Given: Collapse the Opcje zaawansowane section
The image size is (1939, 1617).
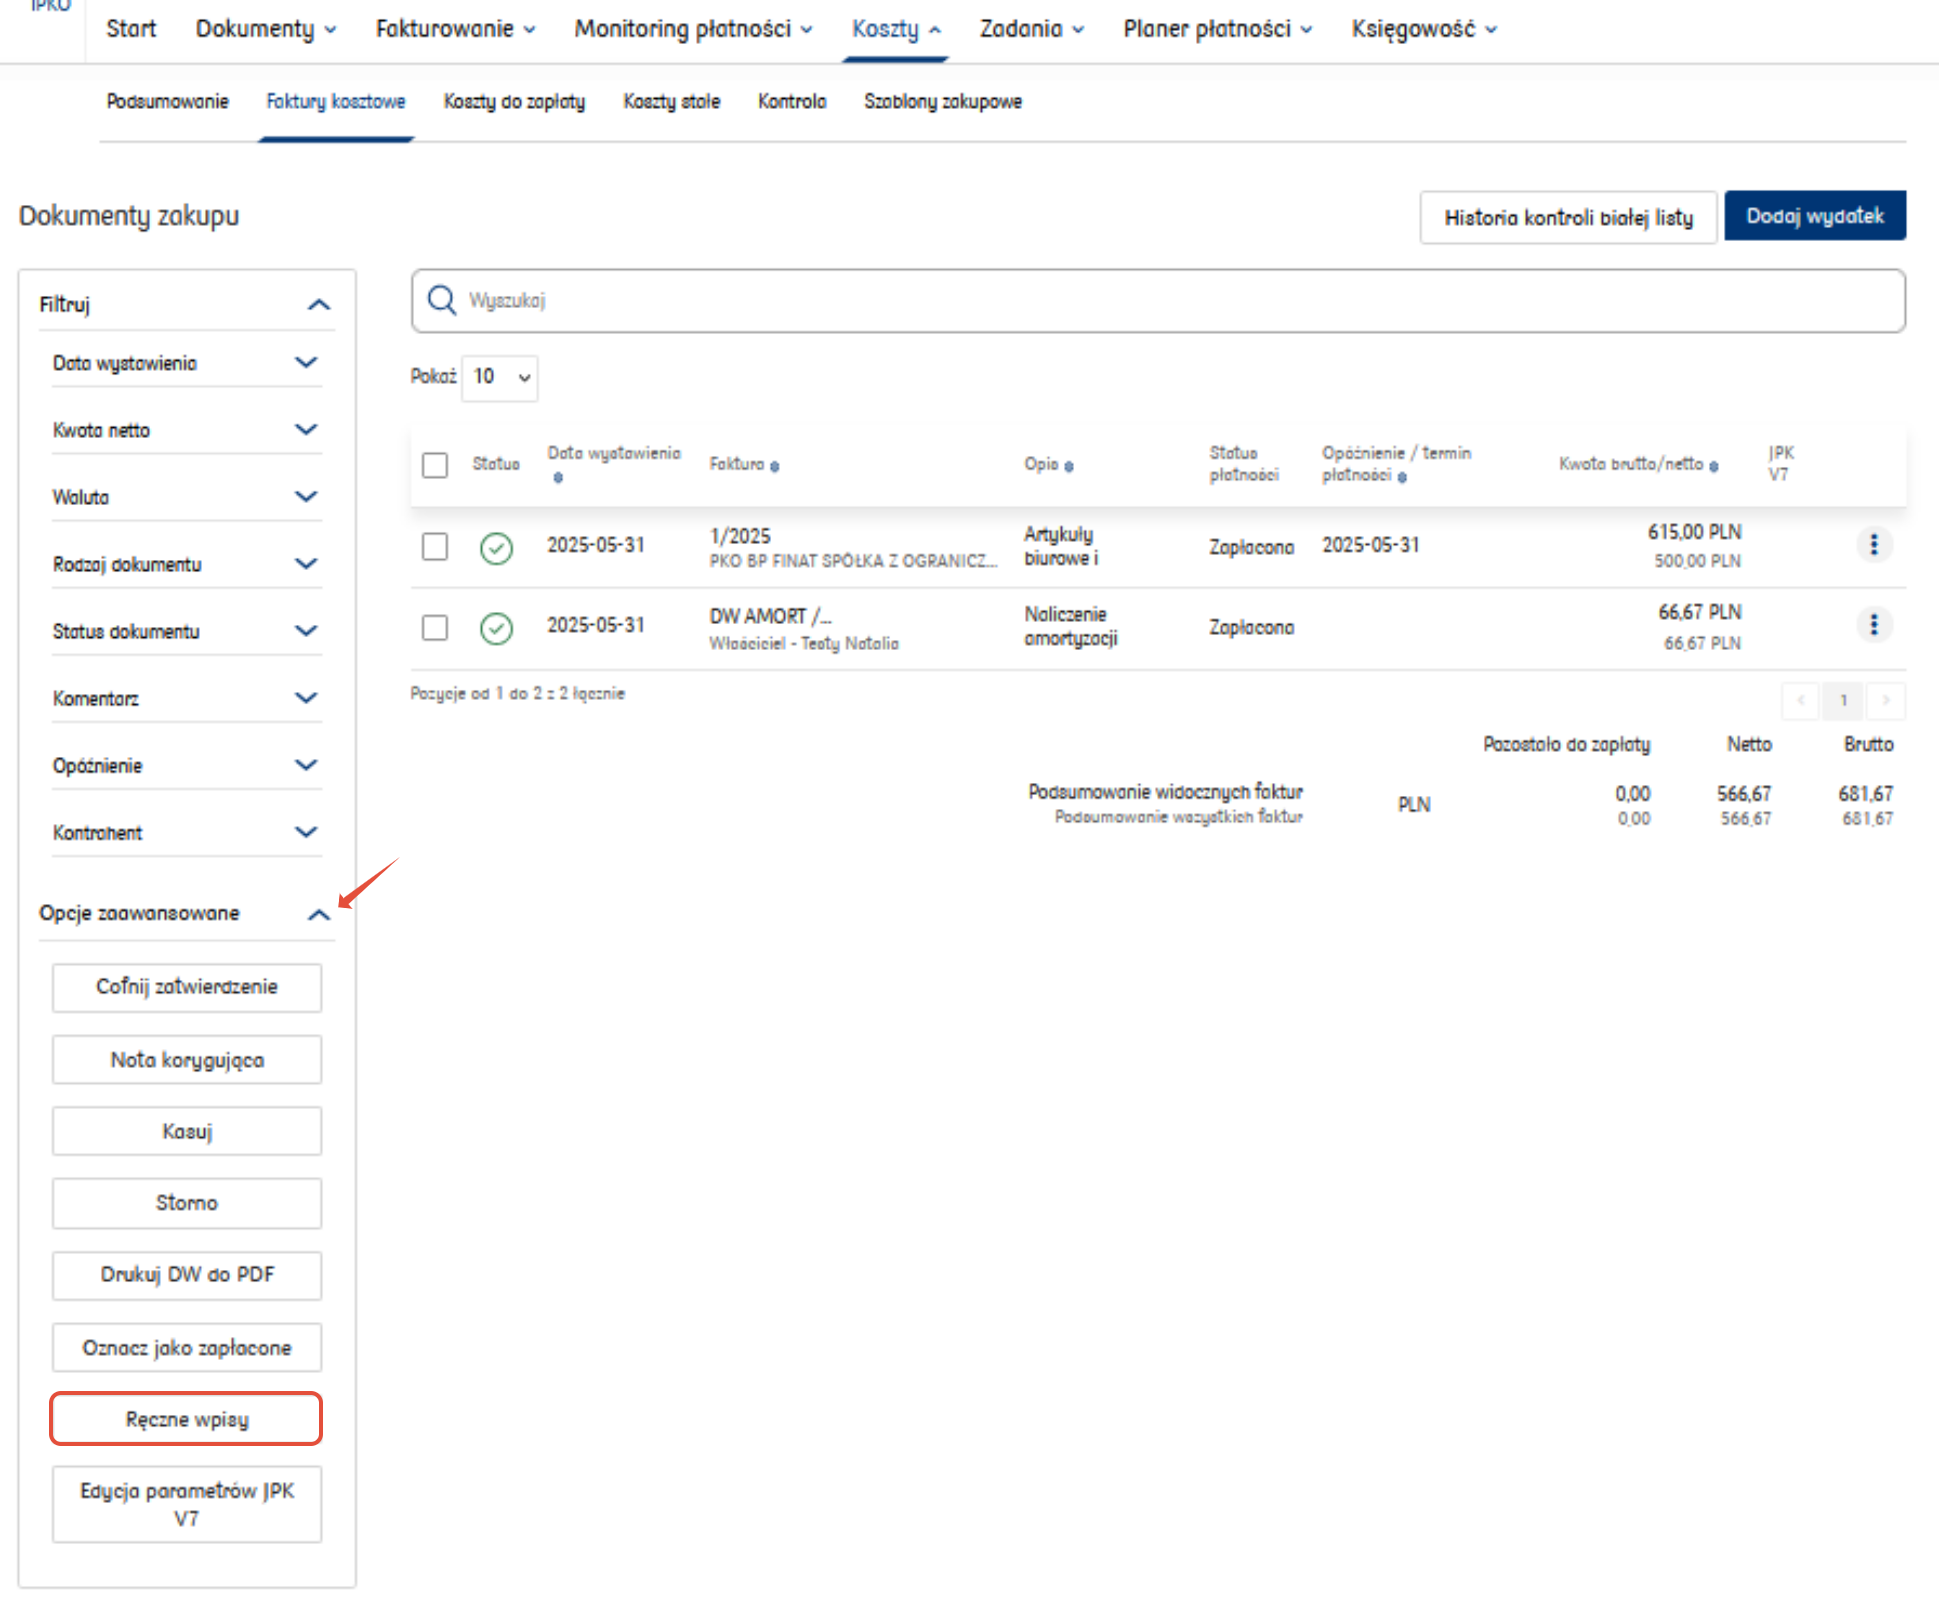Looking at the screenshot, I should click(318, 914).
